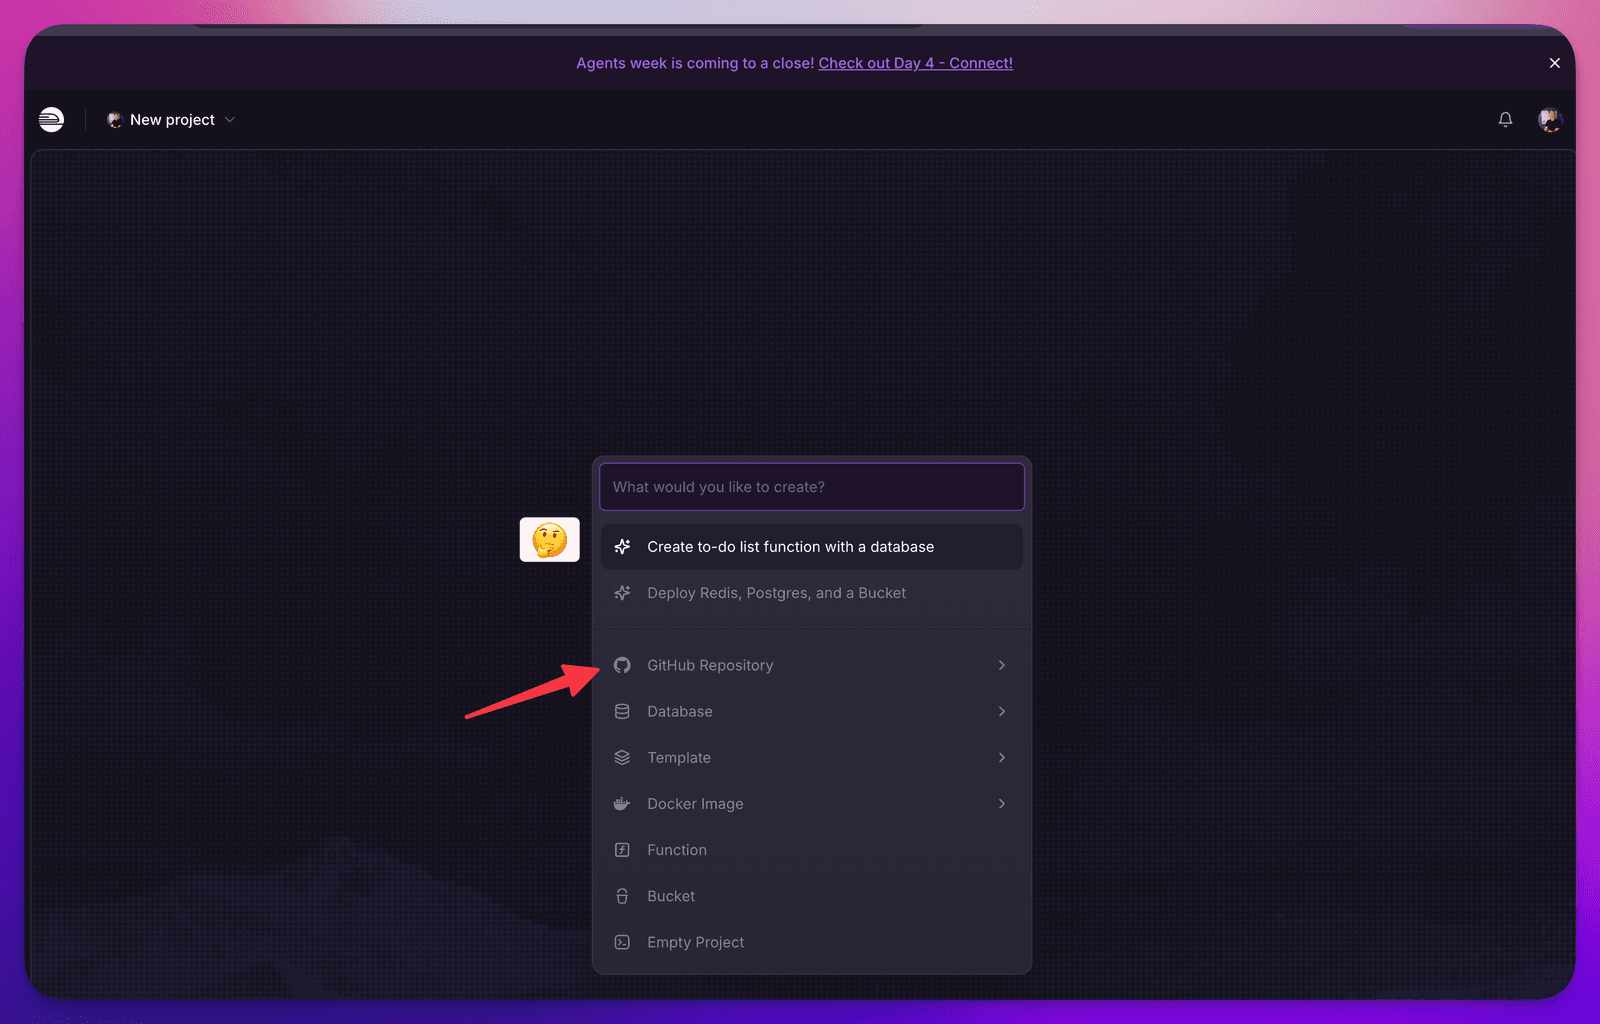The image size is (1600, 1024).
Task: Open the notifications bell
Action: point(1505,120)
